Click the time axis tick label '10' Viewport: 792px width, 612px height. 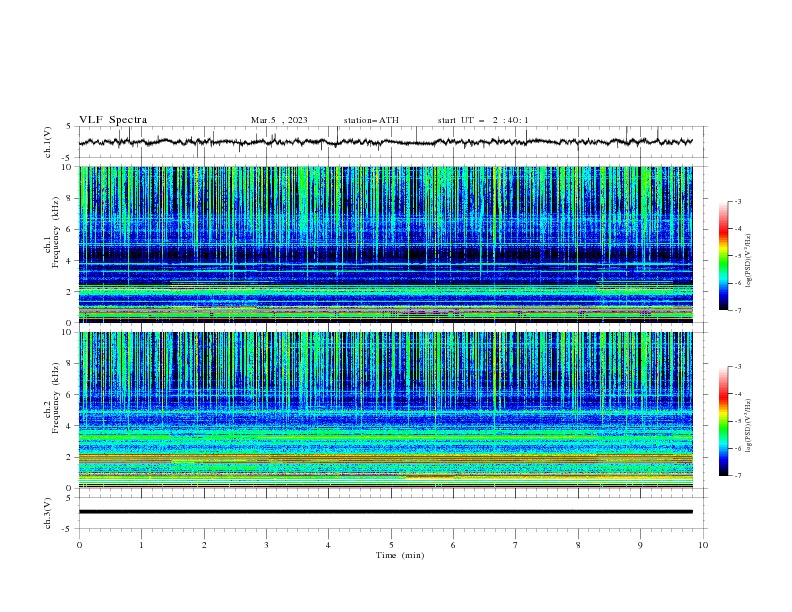coord(703,545)
